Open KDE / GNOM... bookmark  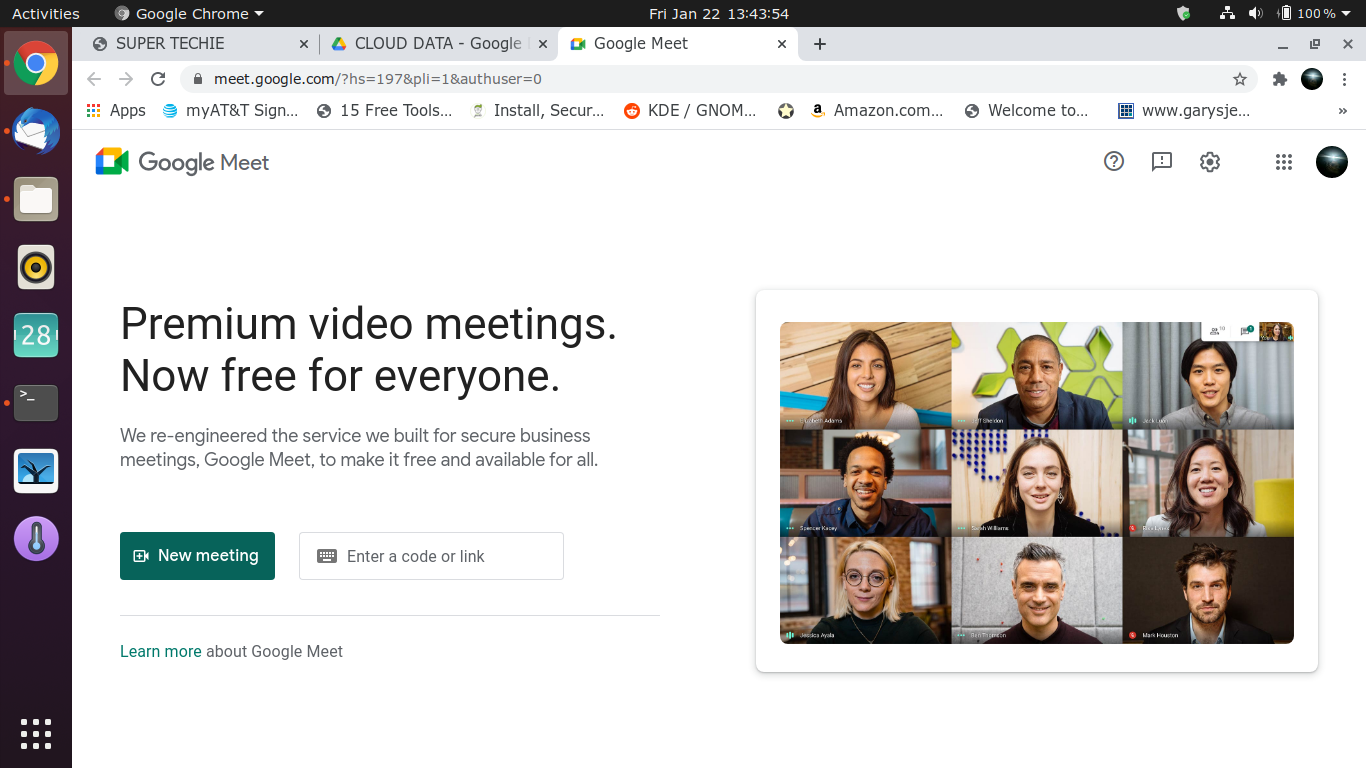point(691,111)
